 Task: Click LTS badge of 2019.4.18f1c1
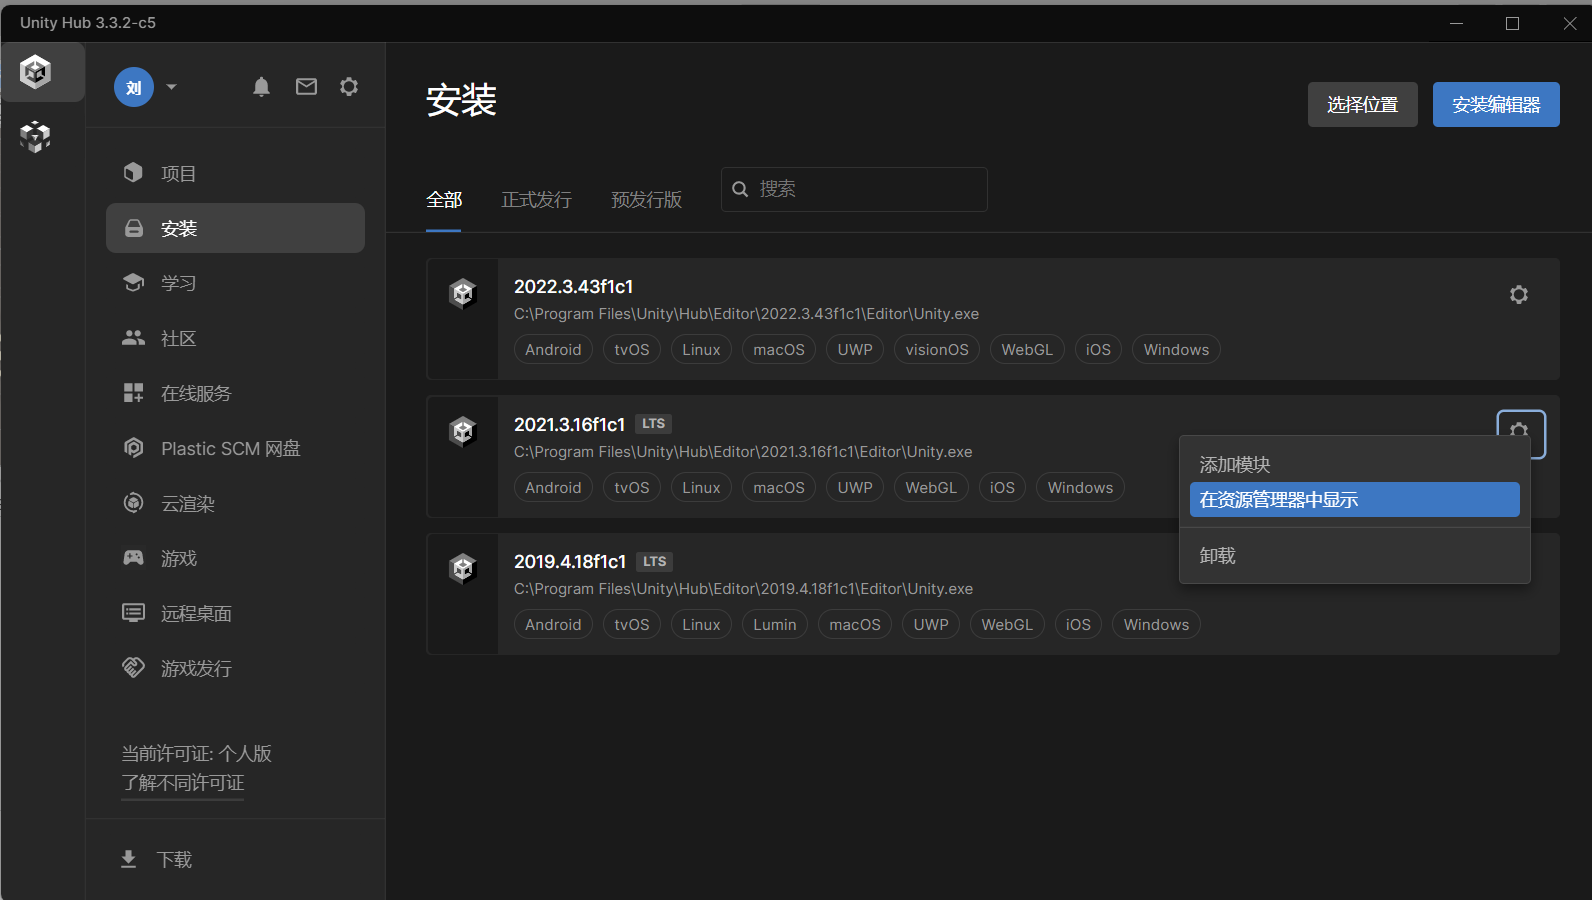pyautogui.click(x=655, y=561)
